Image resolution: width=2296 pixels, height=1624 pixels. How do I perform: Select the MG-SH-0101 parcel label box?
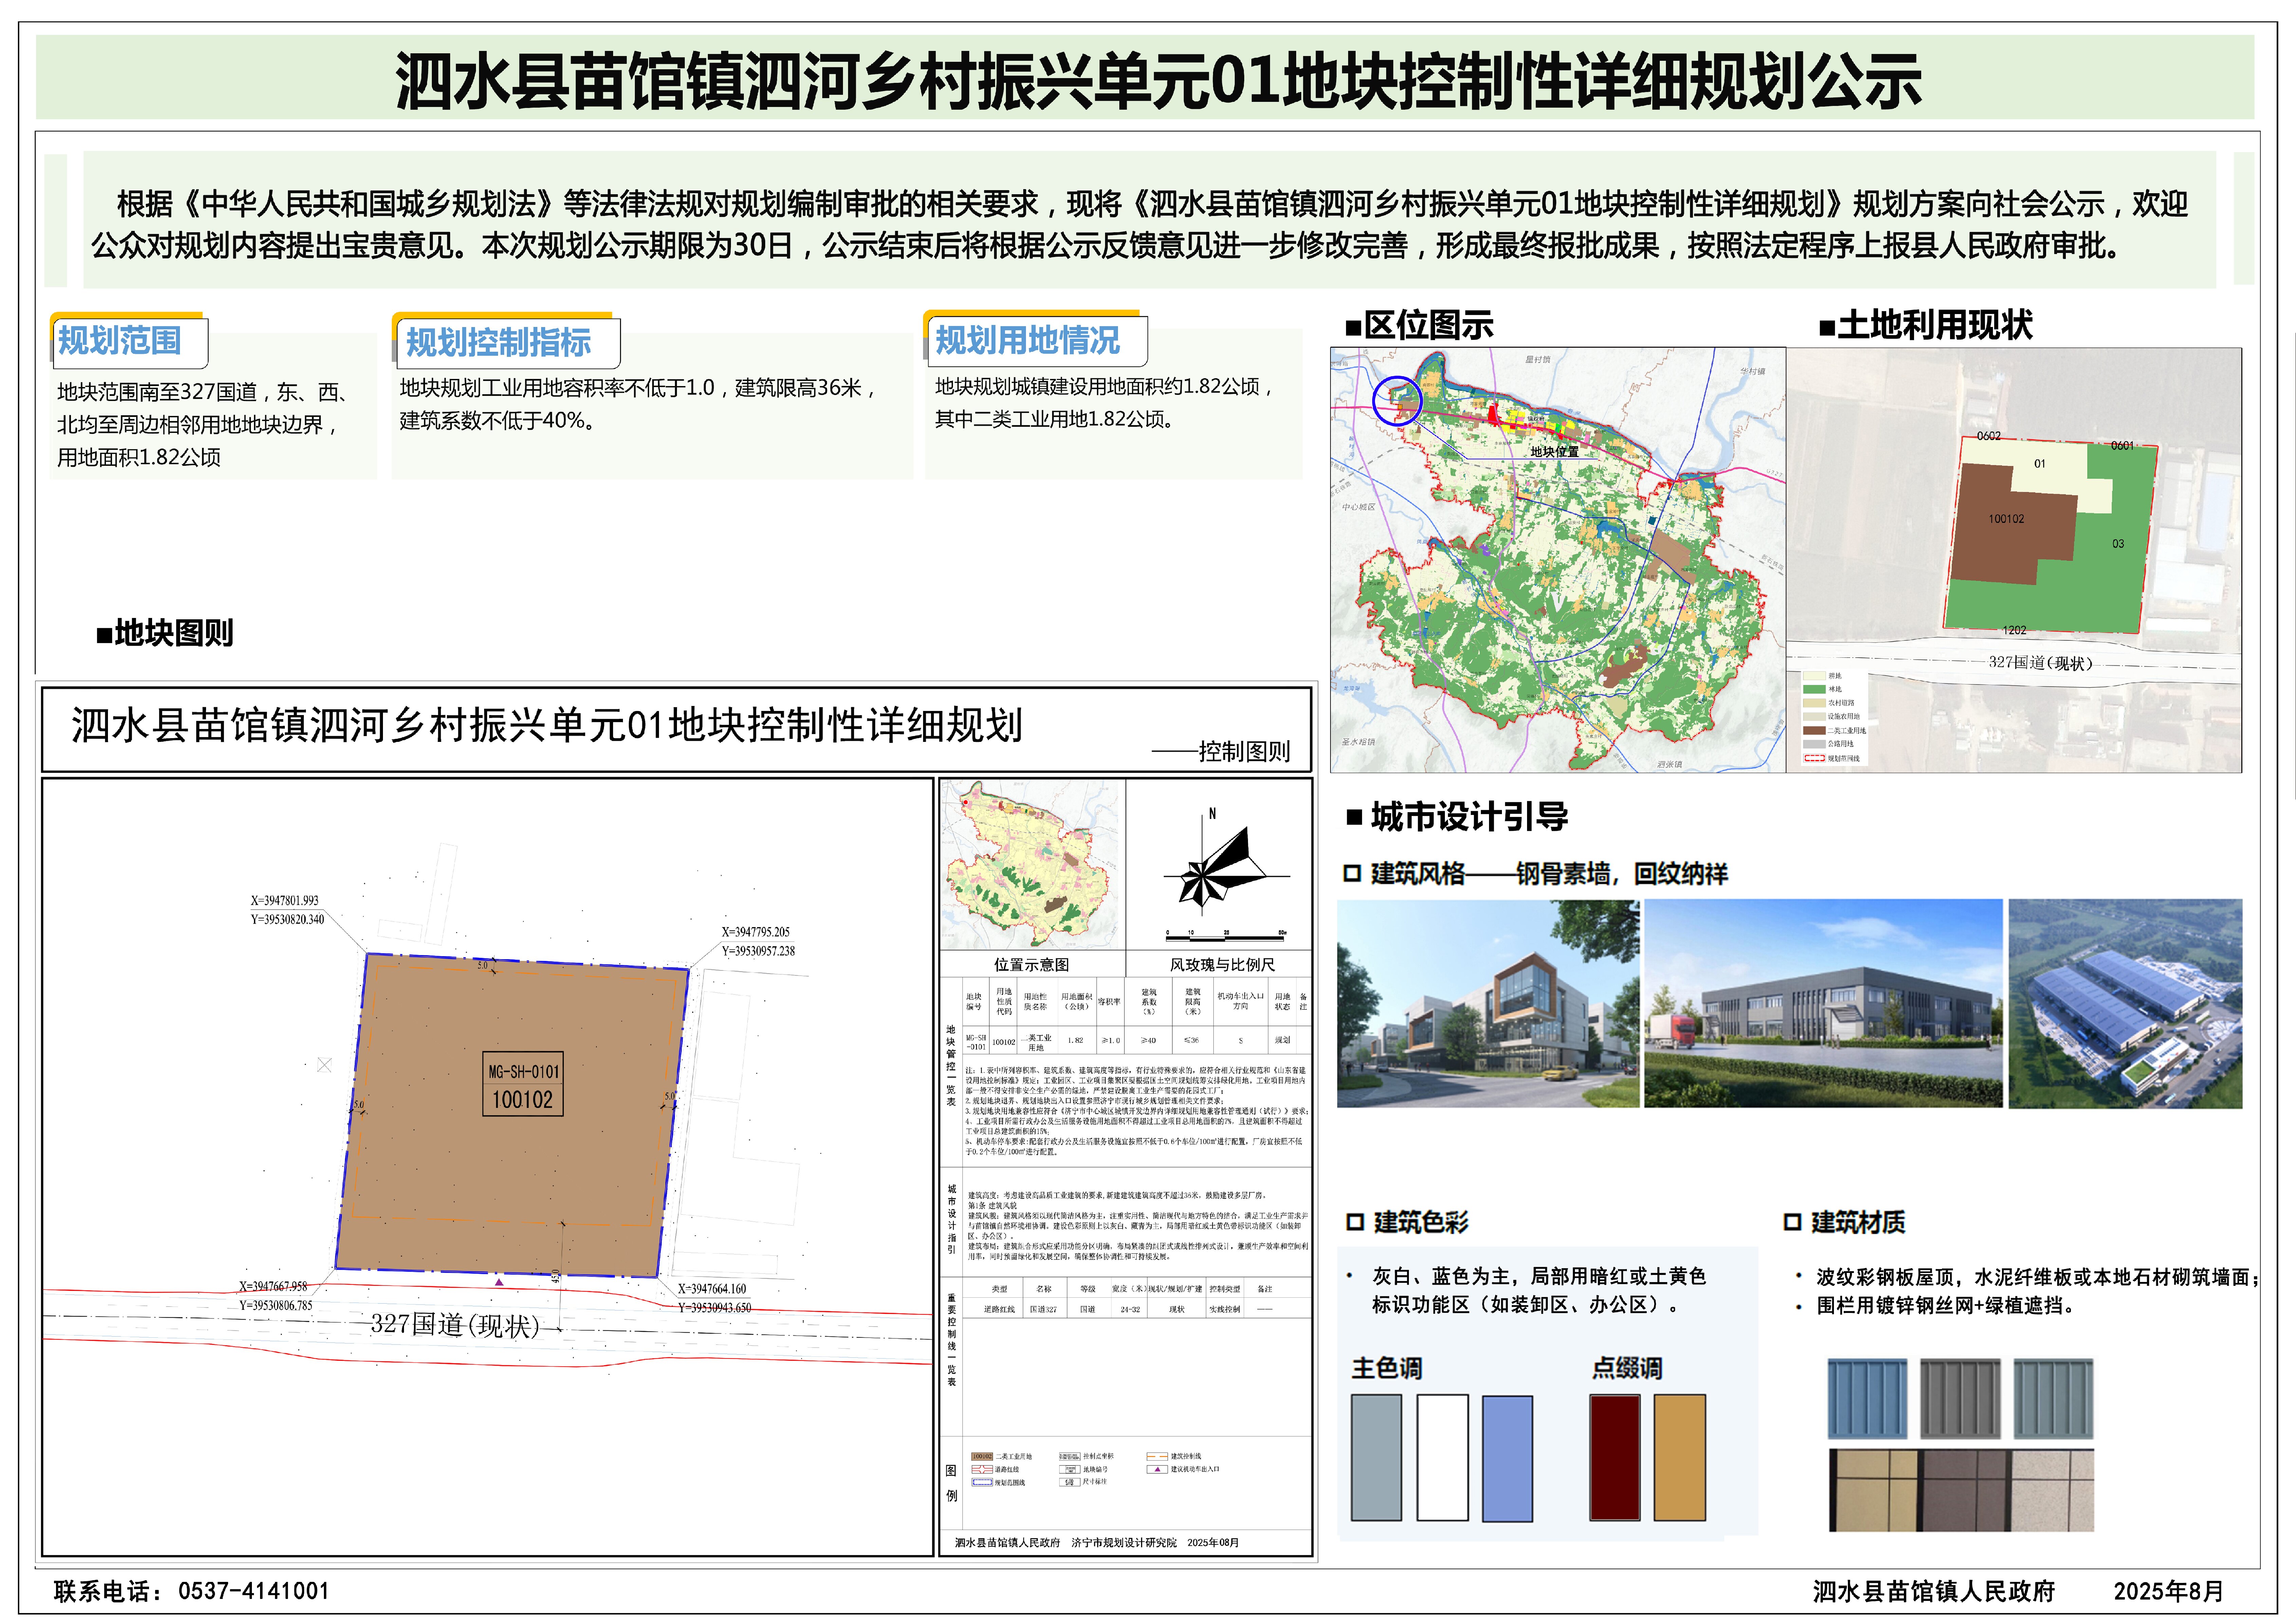tap(523, 1084)
